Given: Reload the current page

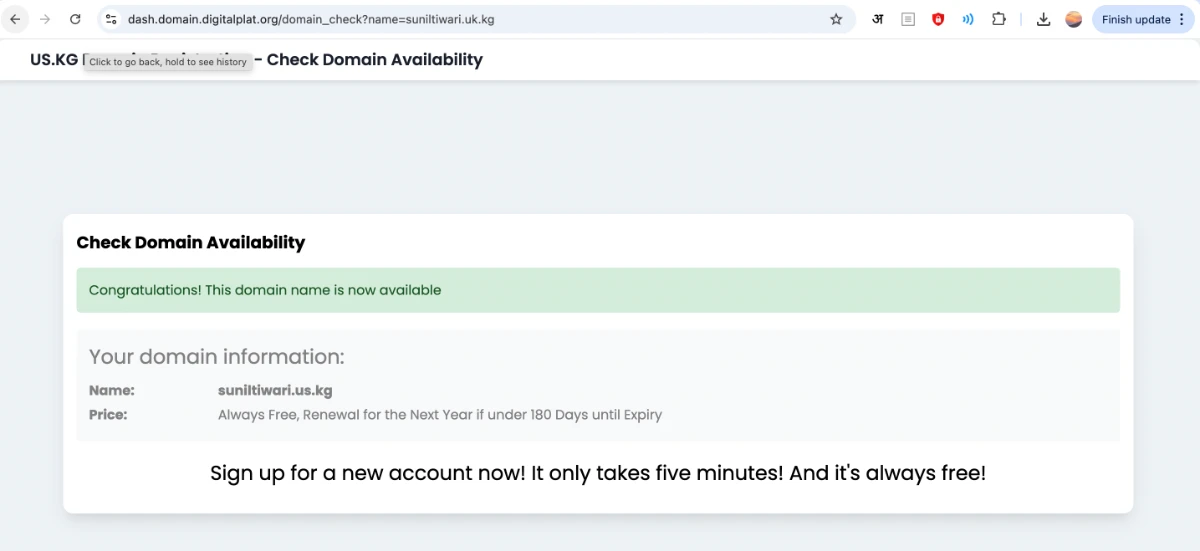Looking at the screenshot, I should tap(75, 19).
